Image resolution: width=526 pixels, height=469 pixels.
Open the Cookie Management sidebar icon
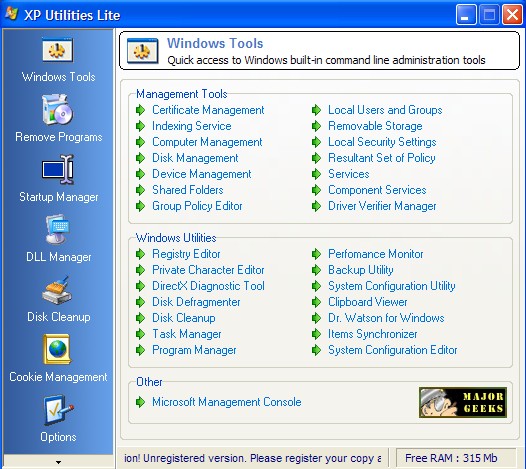57,349
